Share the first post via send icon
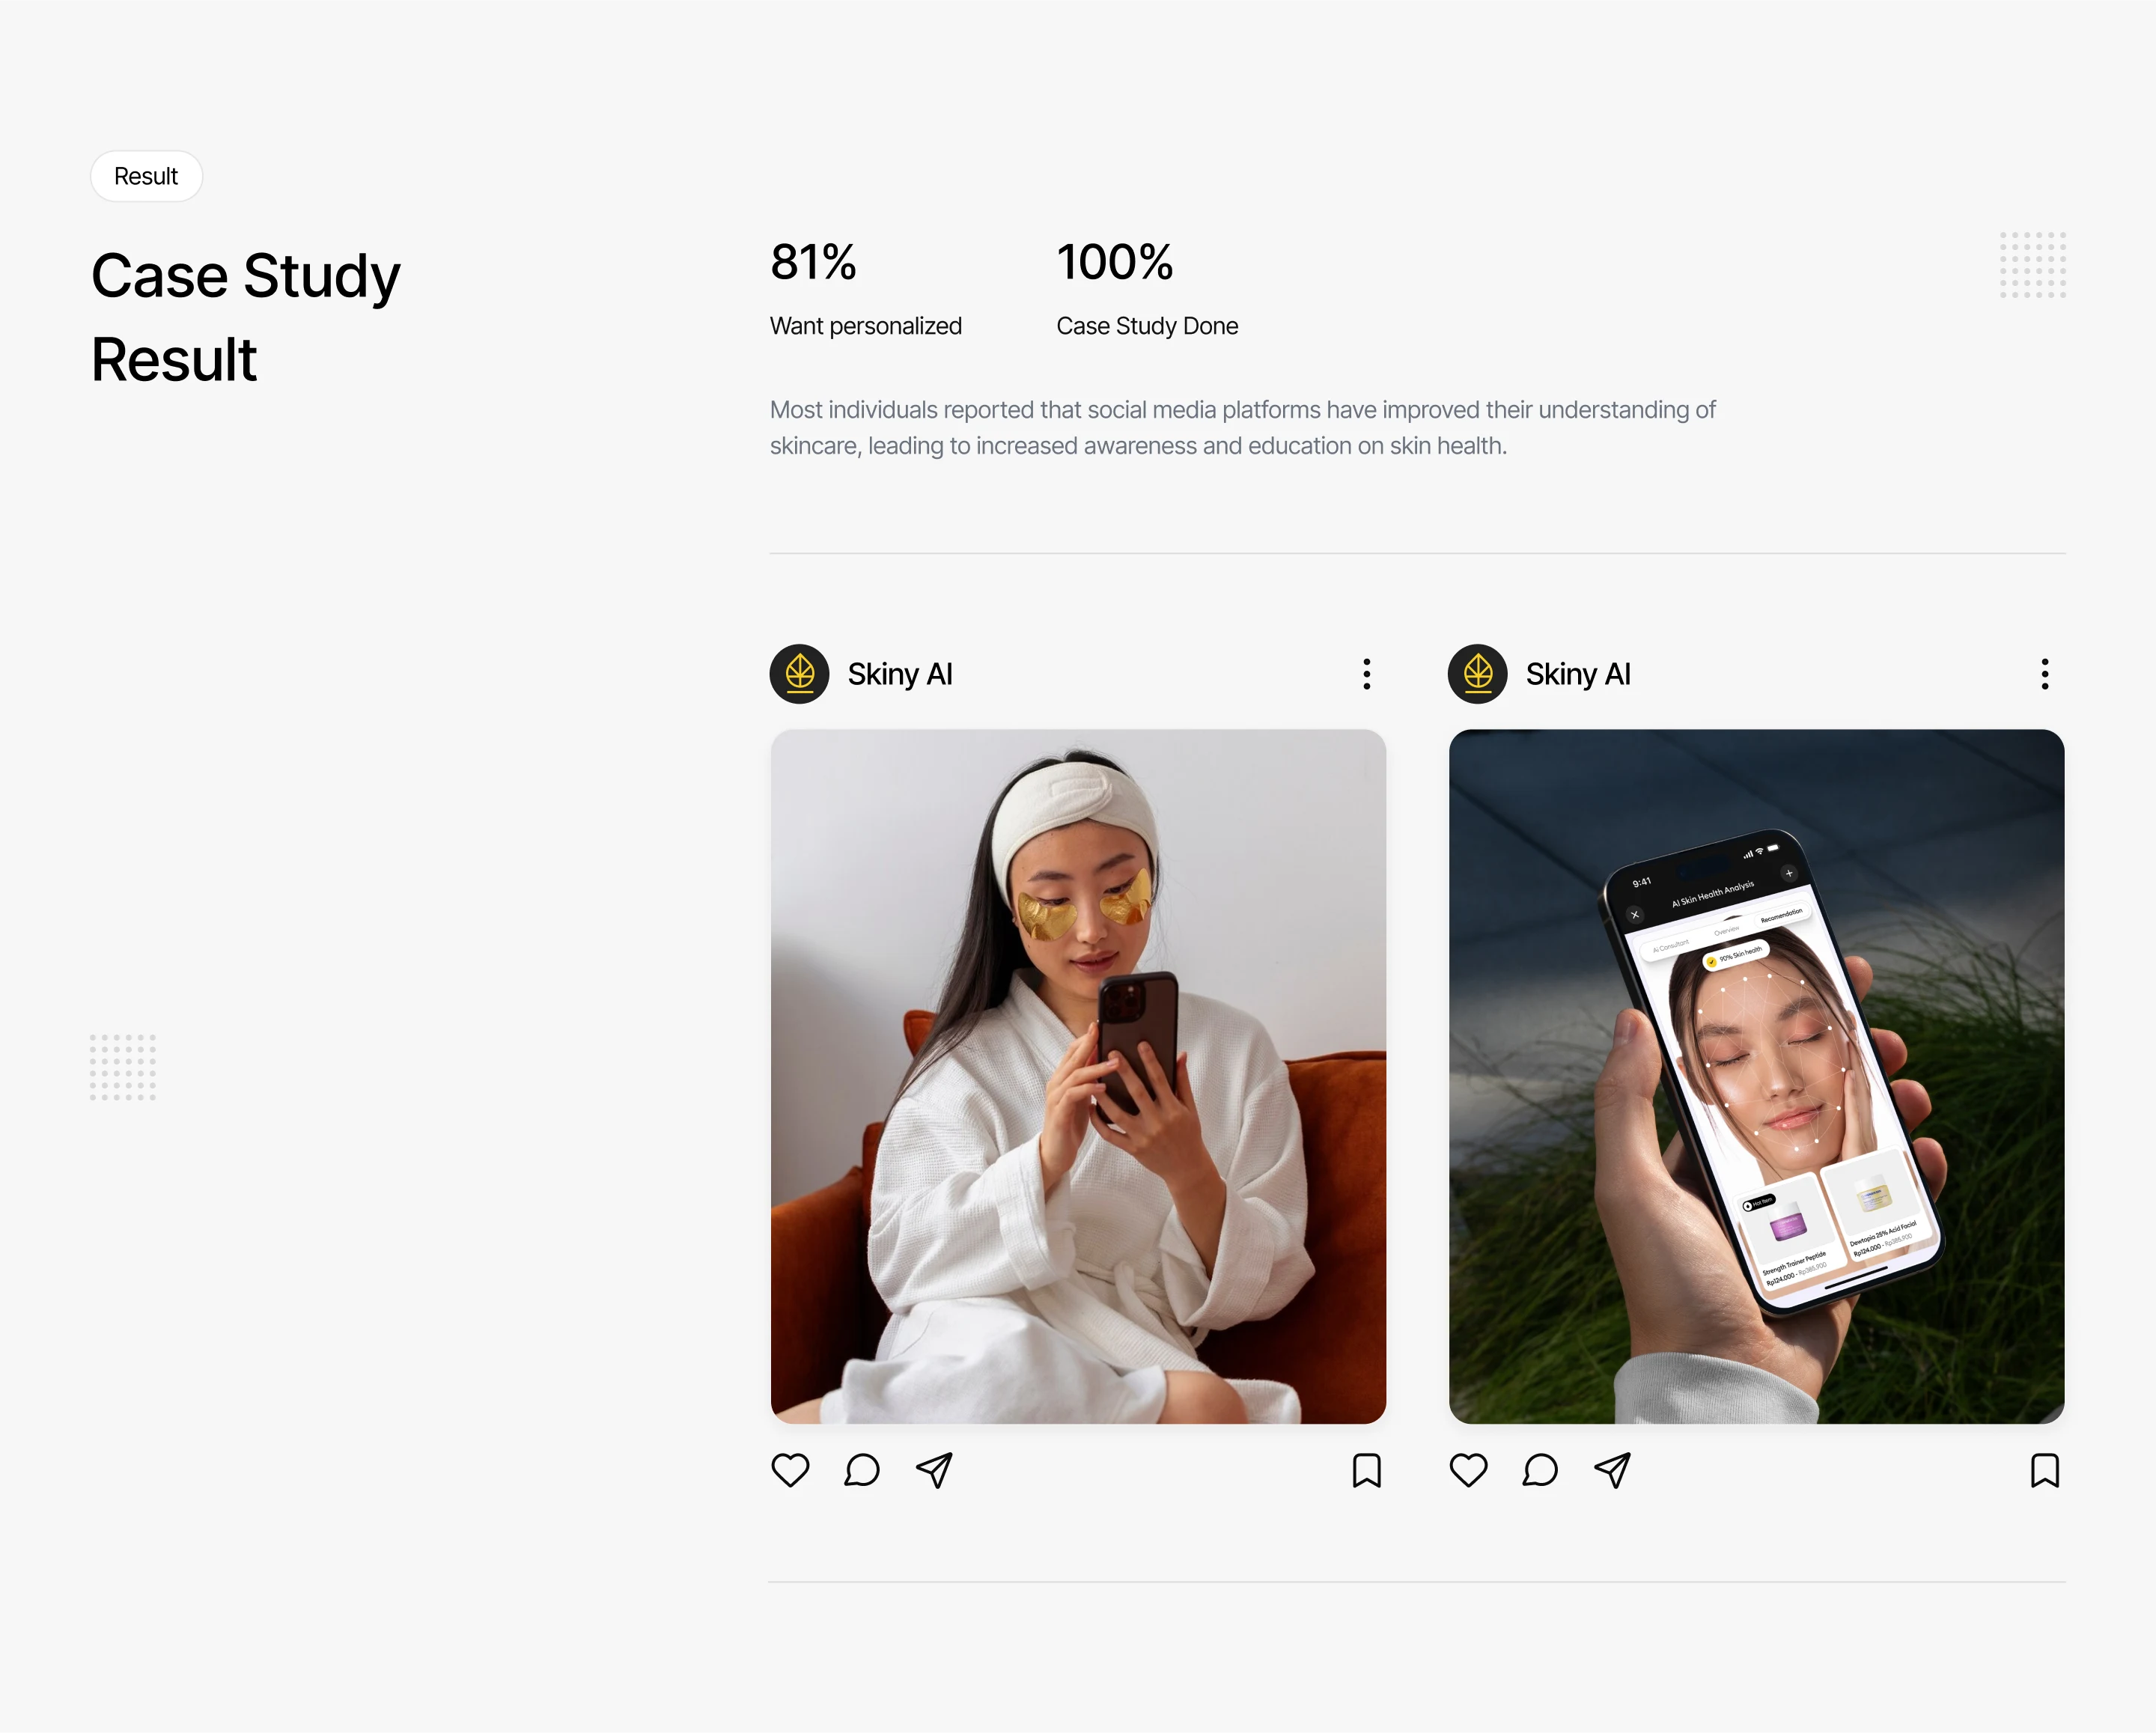 [934, 1470]
